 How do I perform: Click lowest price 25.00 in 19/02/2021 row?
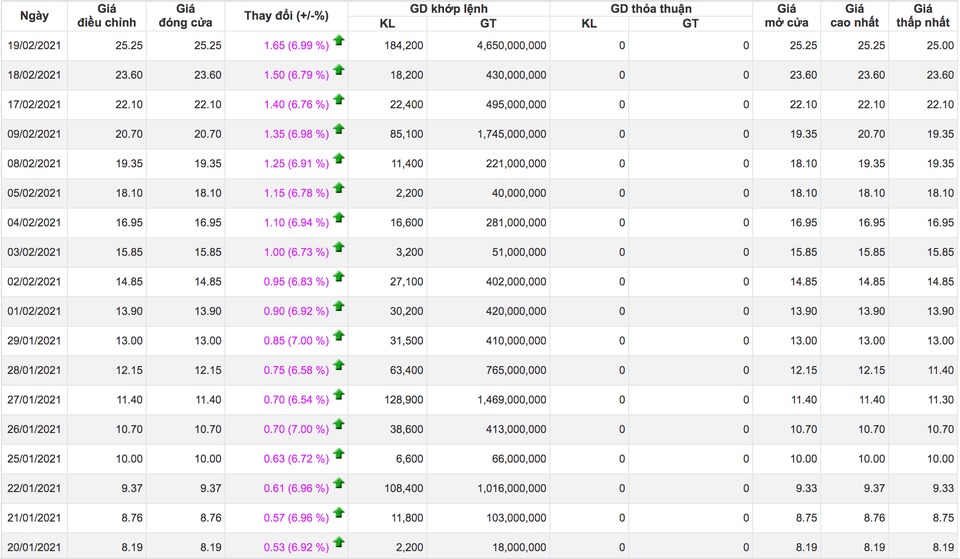[x=940, y=46]
